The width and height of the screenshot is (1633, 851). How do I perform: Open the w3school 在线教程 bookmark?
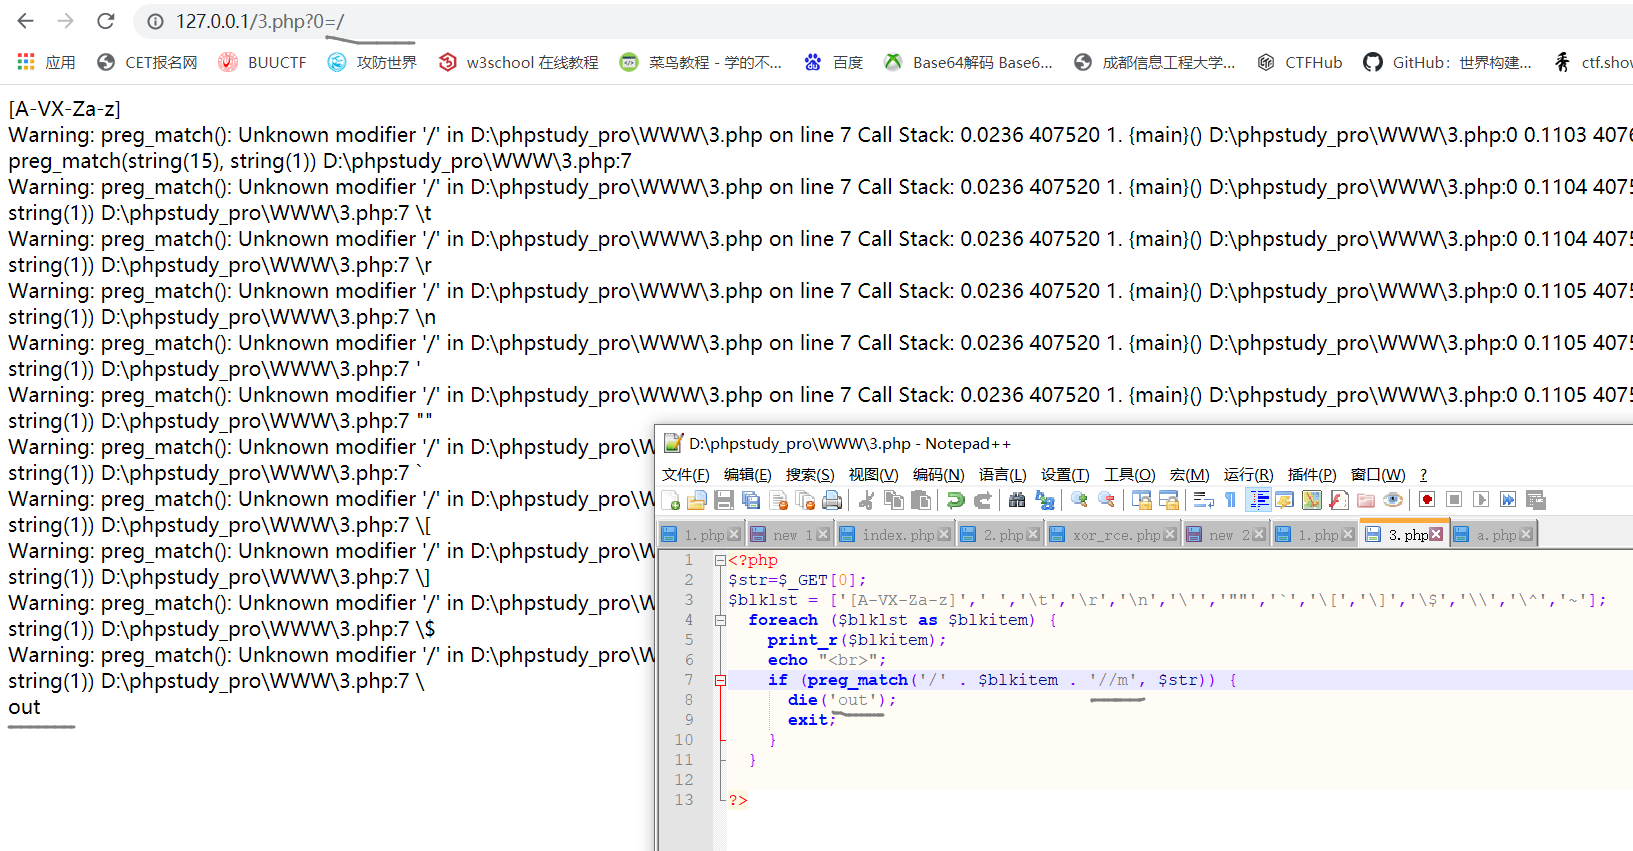click(x=518, y=62)
